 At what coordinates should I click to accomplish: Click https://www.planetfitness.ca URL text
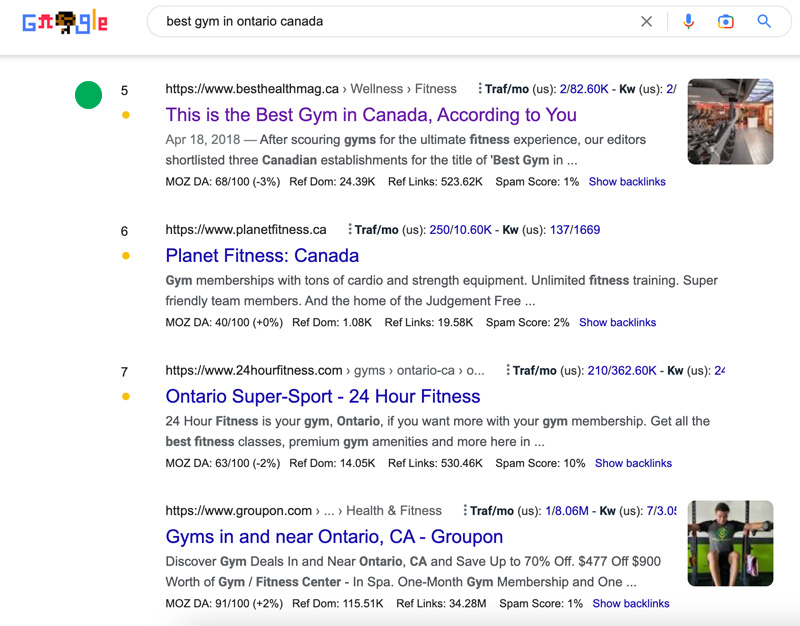pyautogui.click(x=246, y=230)
